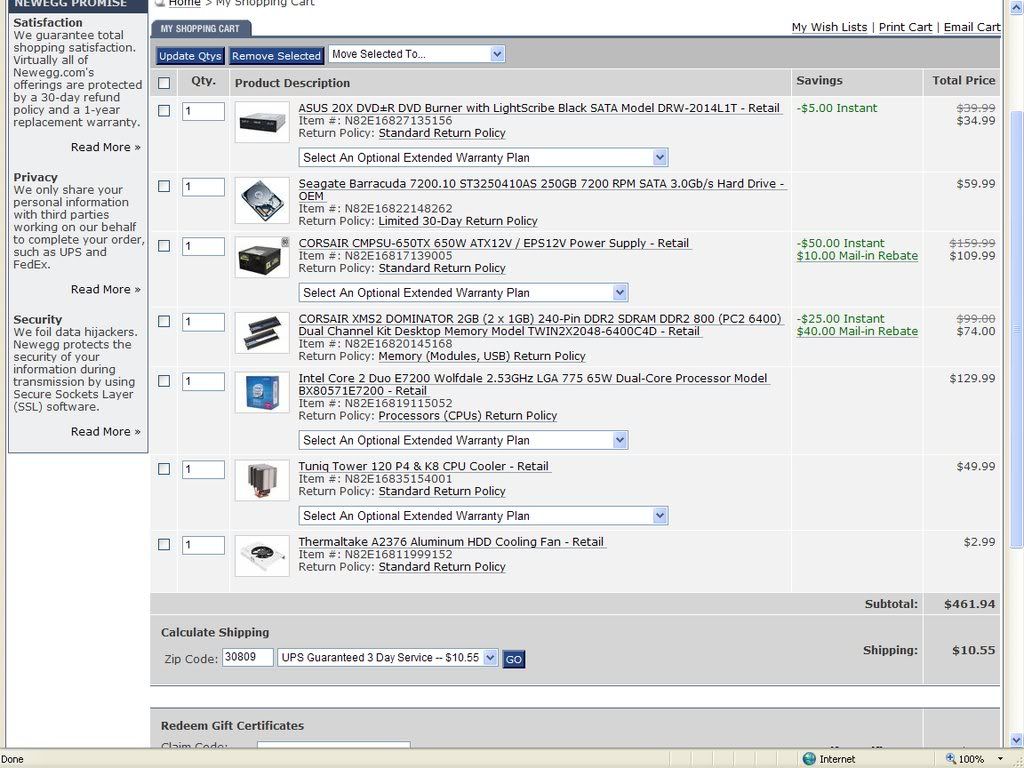The image size is (1024, 768).
Task: Open the zoom level arrow next to 100%
Action: click(1000, 759)
